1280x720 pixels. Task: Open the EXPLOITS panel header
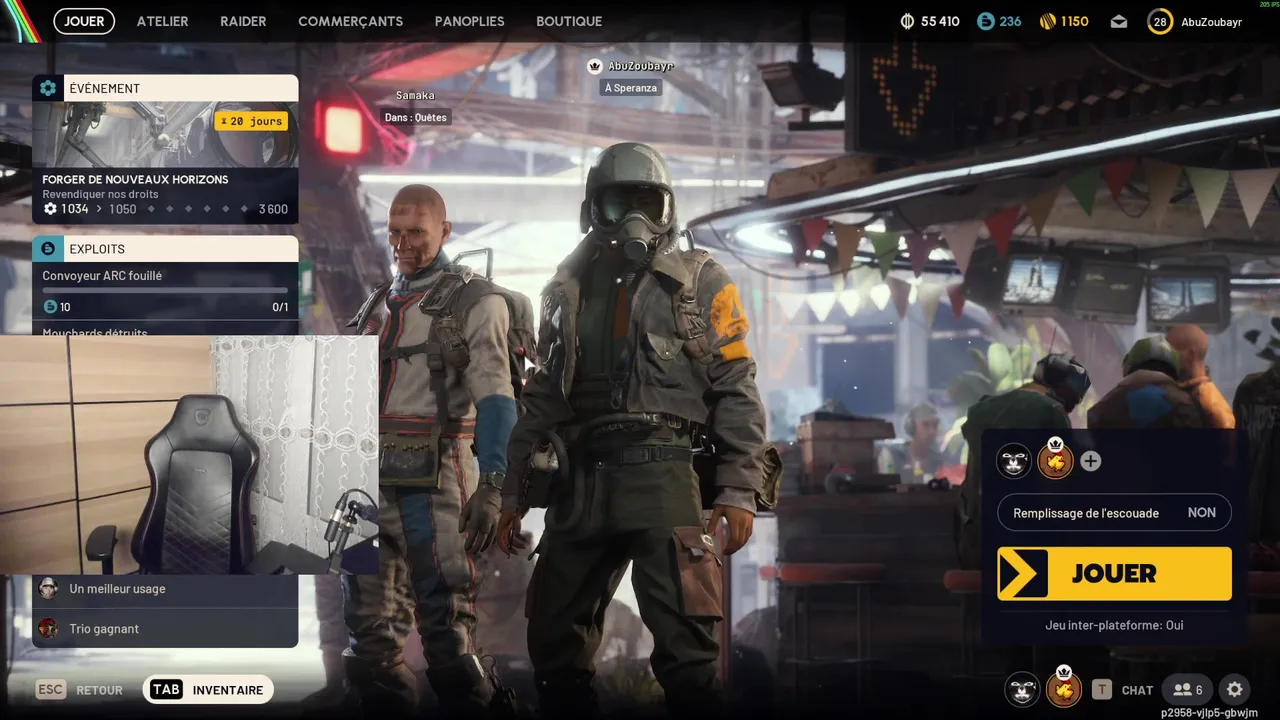(165, 249)
